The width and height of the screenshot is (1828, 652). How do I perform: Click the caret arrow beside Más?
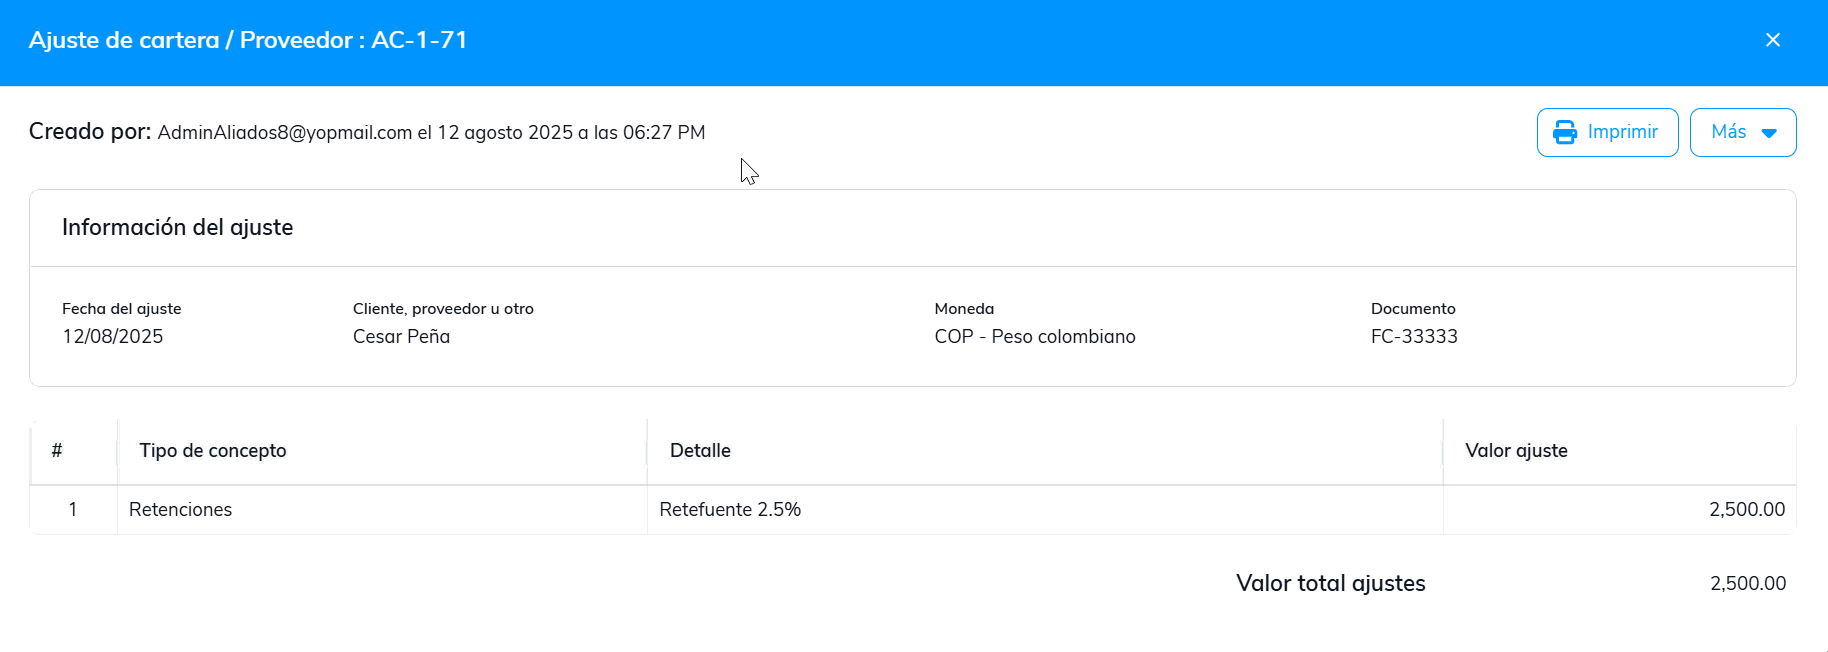(1768, 133)
